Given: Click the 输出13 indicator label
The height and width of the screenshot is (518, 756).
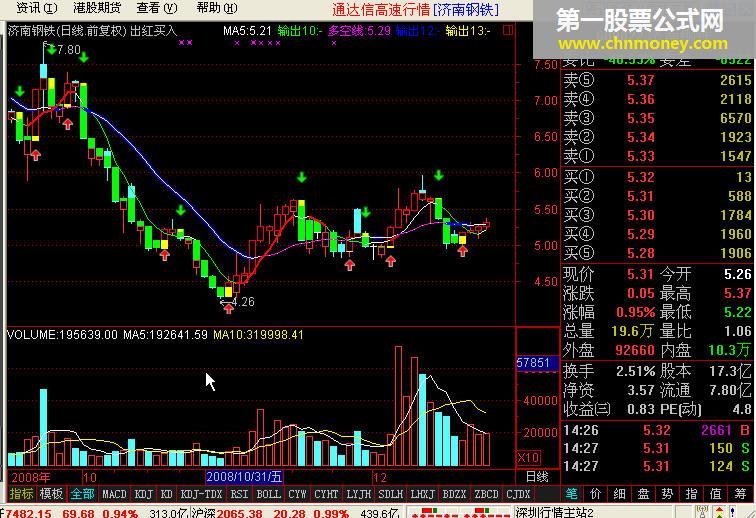Looking at the screenshot, I should click(468, 31).
